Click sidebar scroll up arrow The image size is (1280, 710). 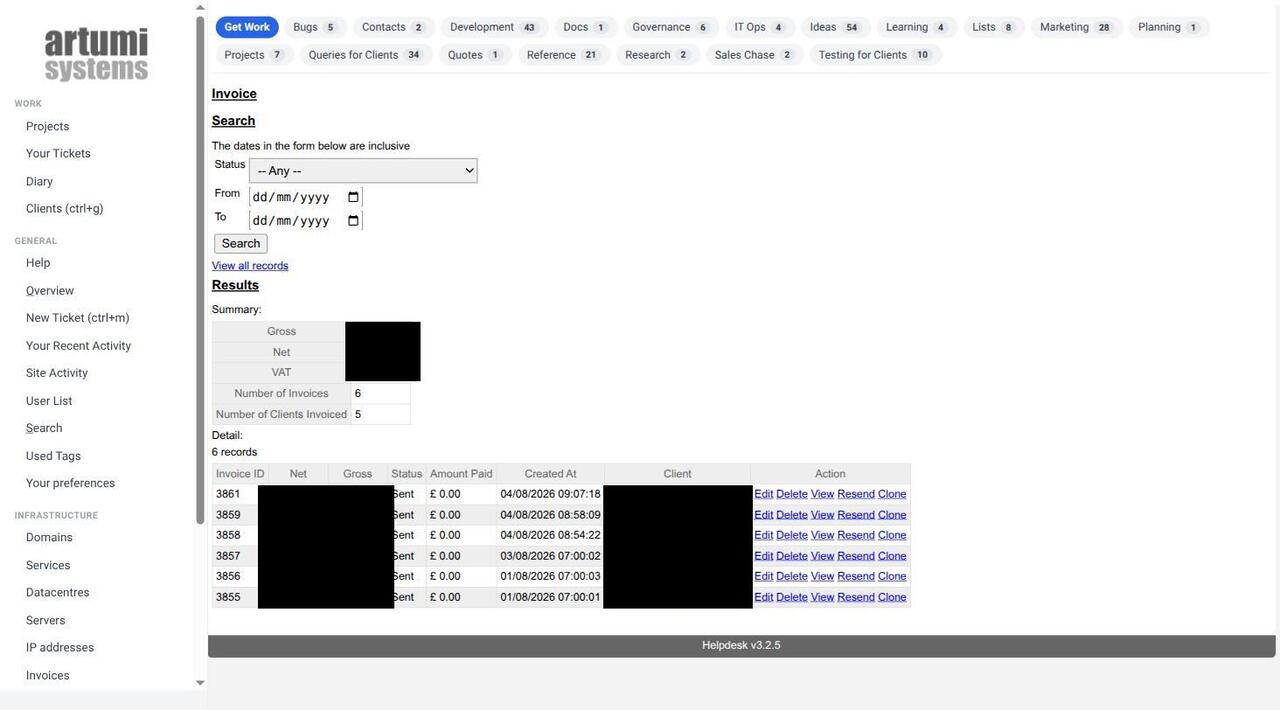(x=200, y=7)
